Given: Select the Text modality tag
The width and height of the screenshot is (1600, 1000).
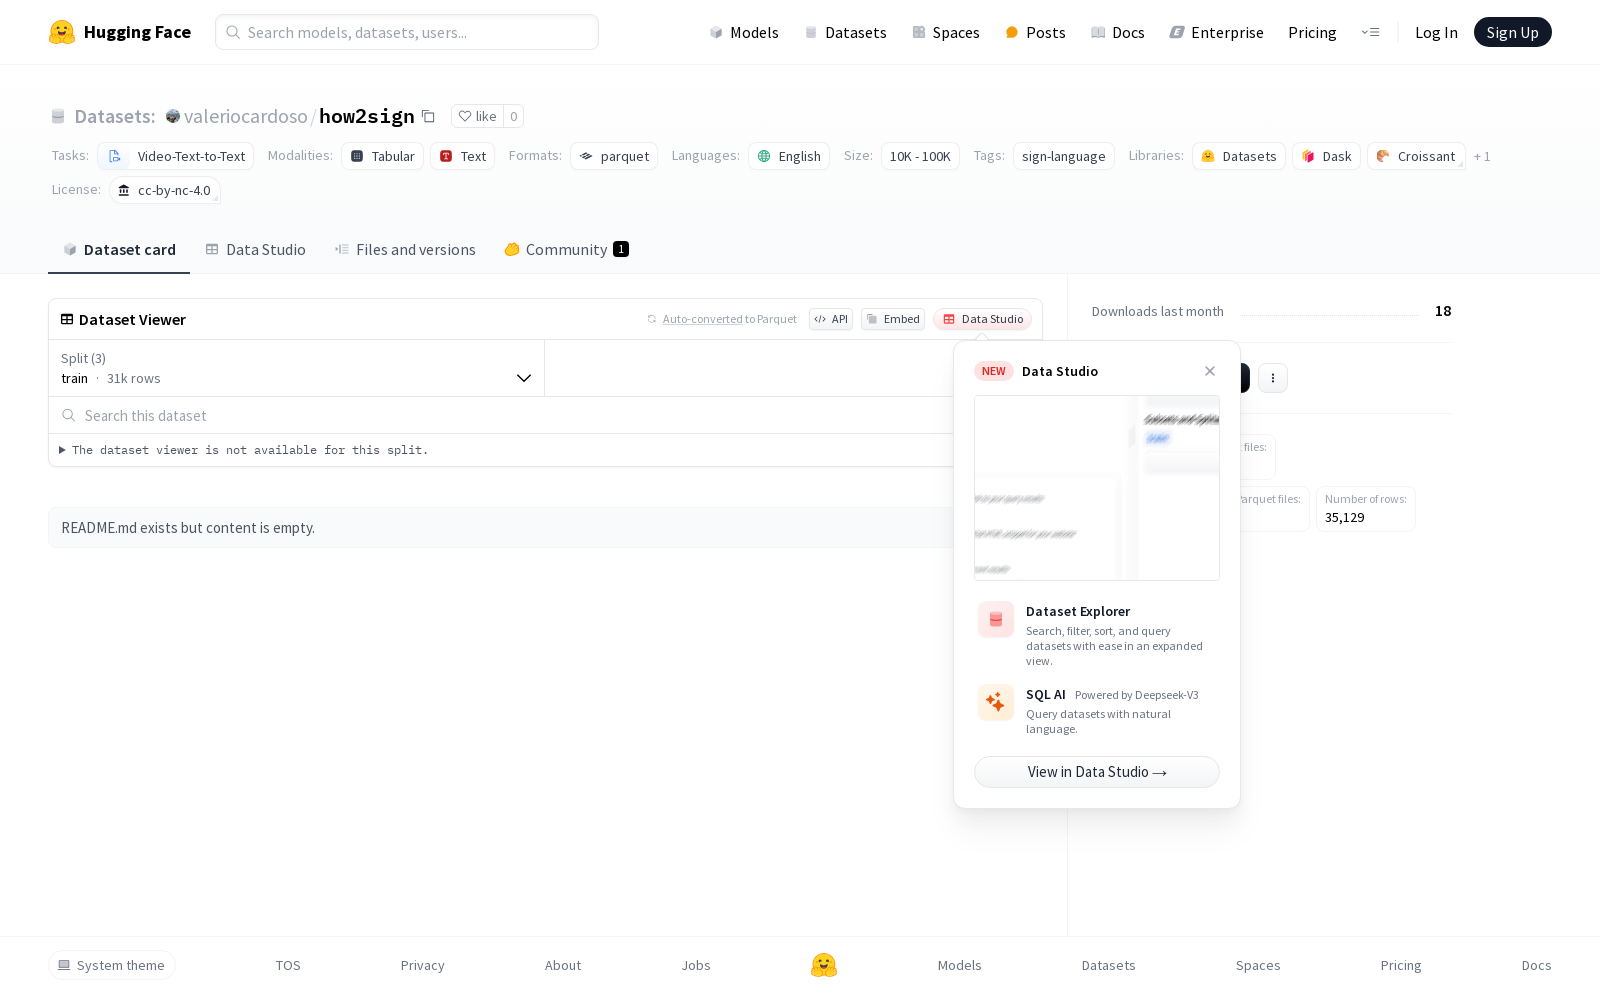Looking at the screenshot, I should [462, 156].
